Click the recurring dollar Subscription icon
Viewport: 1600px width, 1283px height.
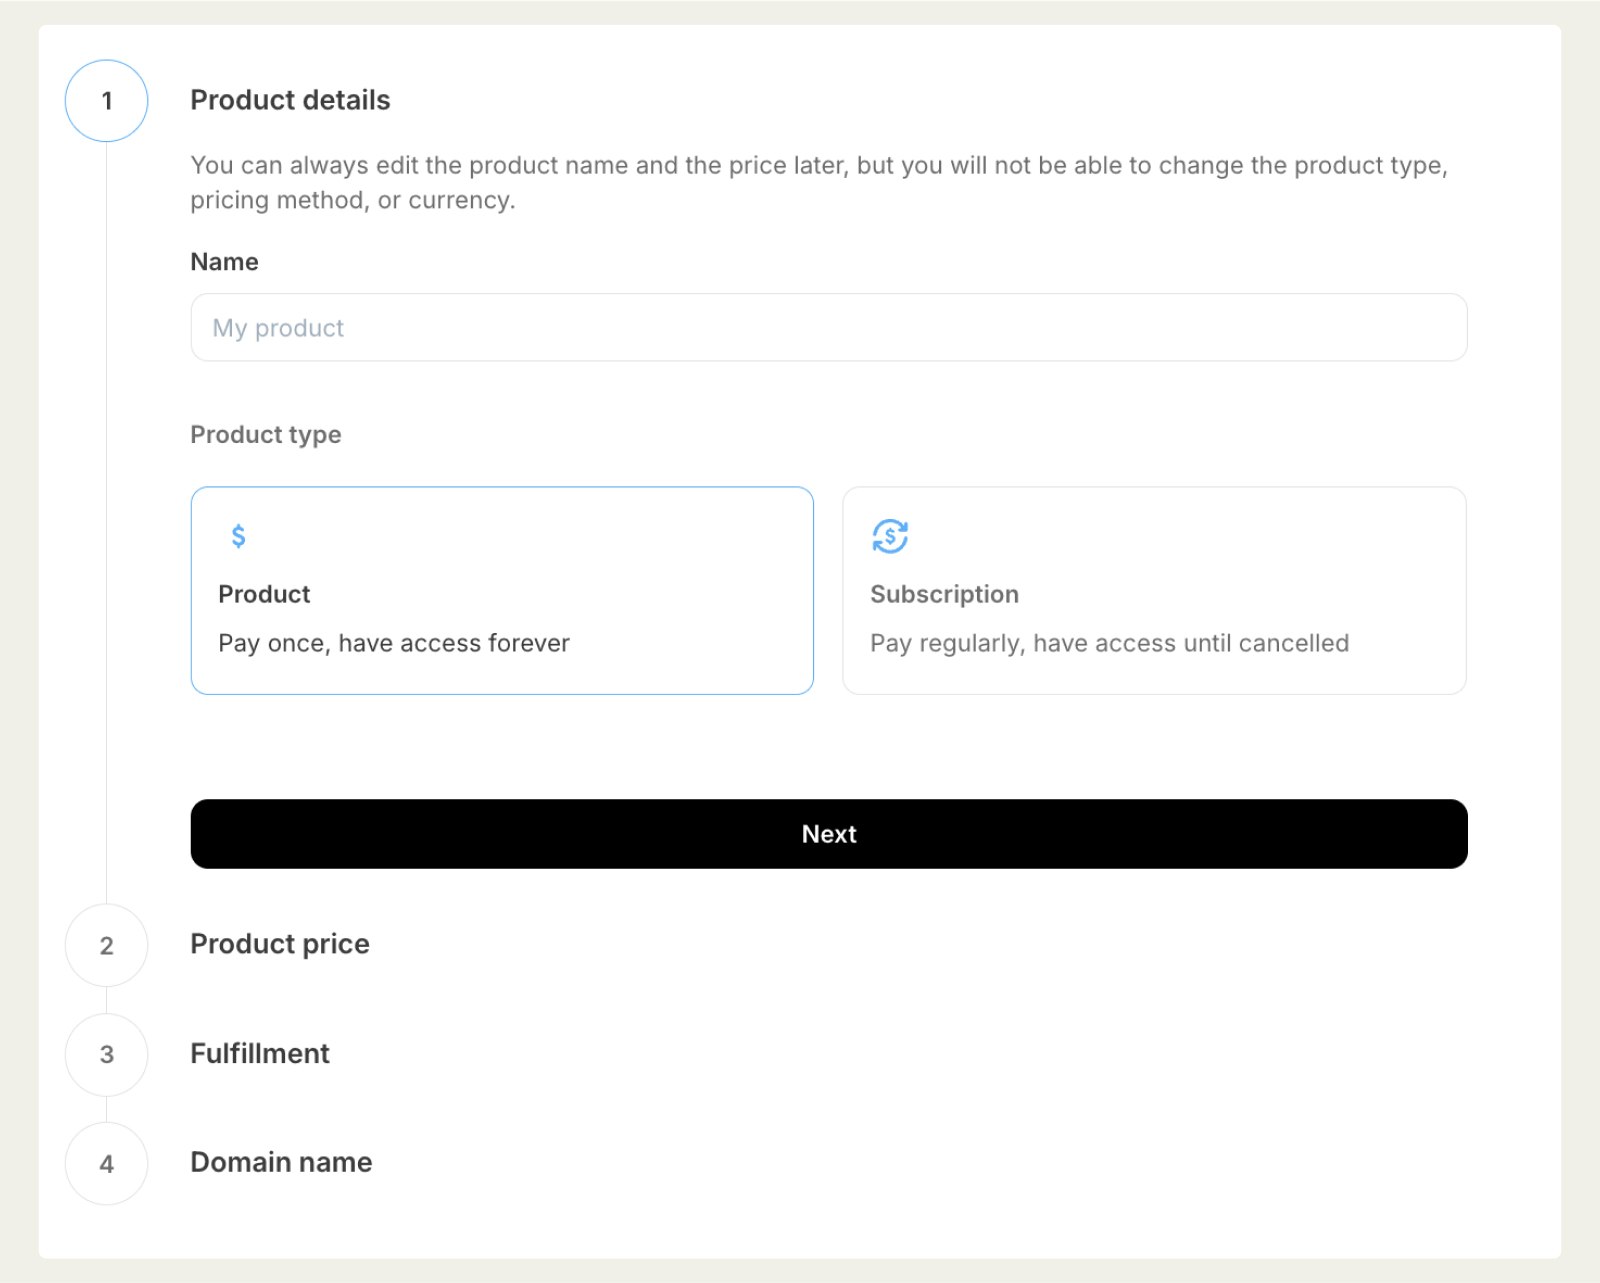click(x=889, y=536)
